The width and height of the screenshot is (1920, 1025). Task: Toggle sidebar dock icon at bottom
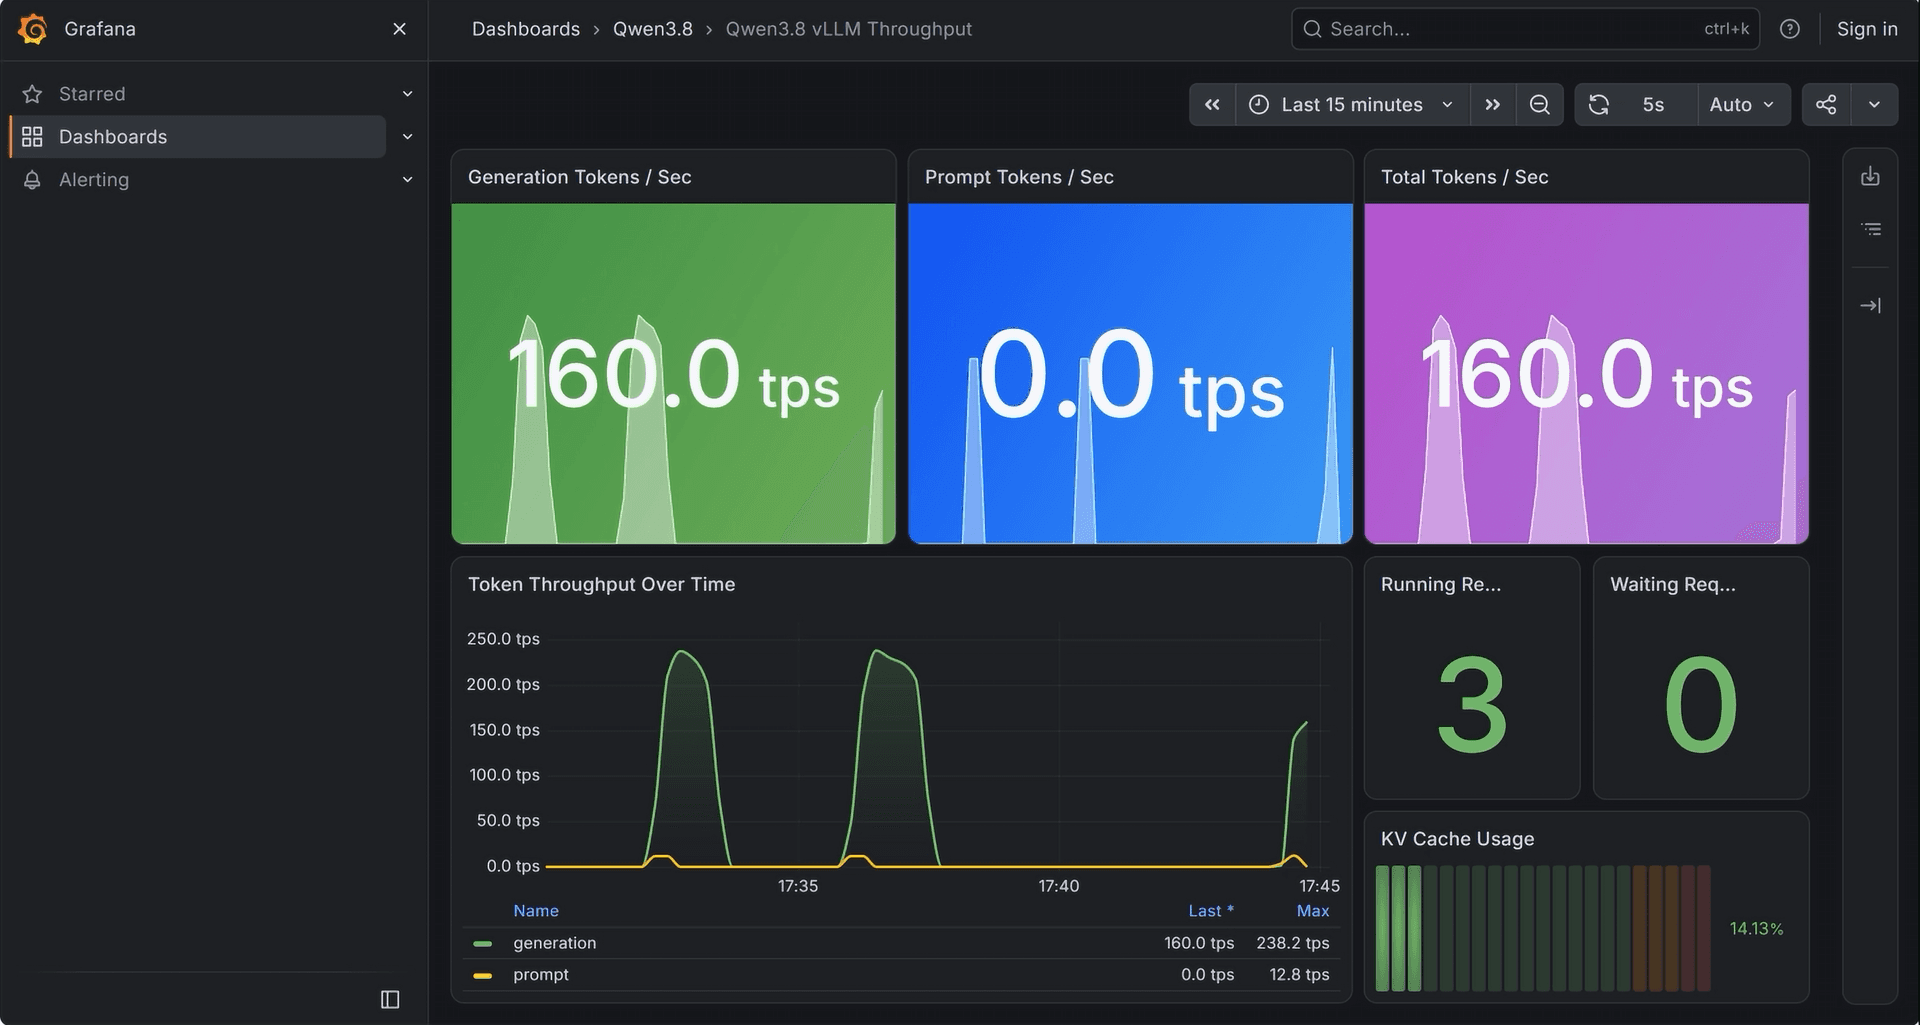[390, 999]
